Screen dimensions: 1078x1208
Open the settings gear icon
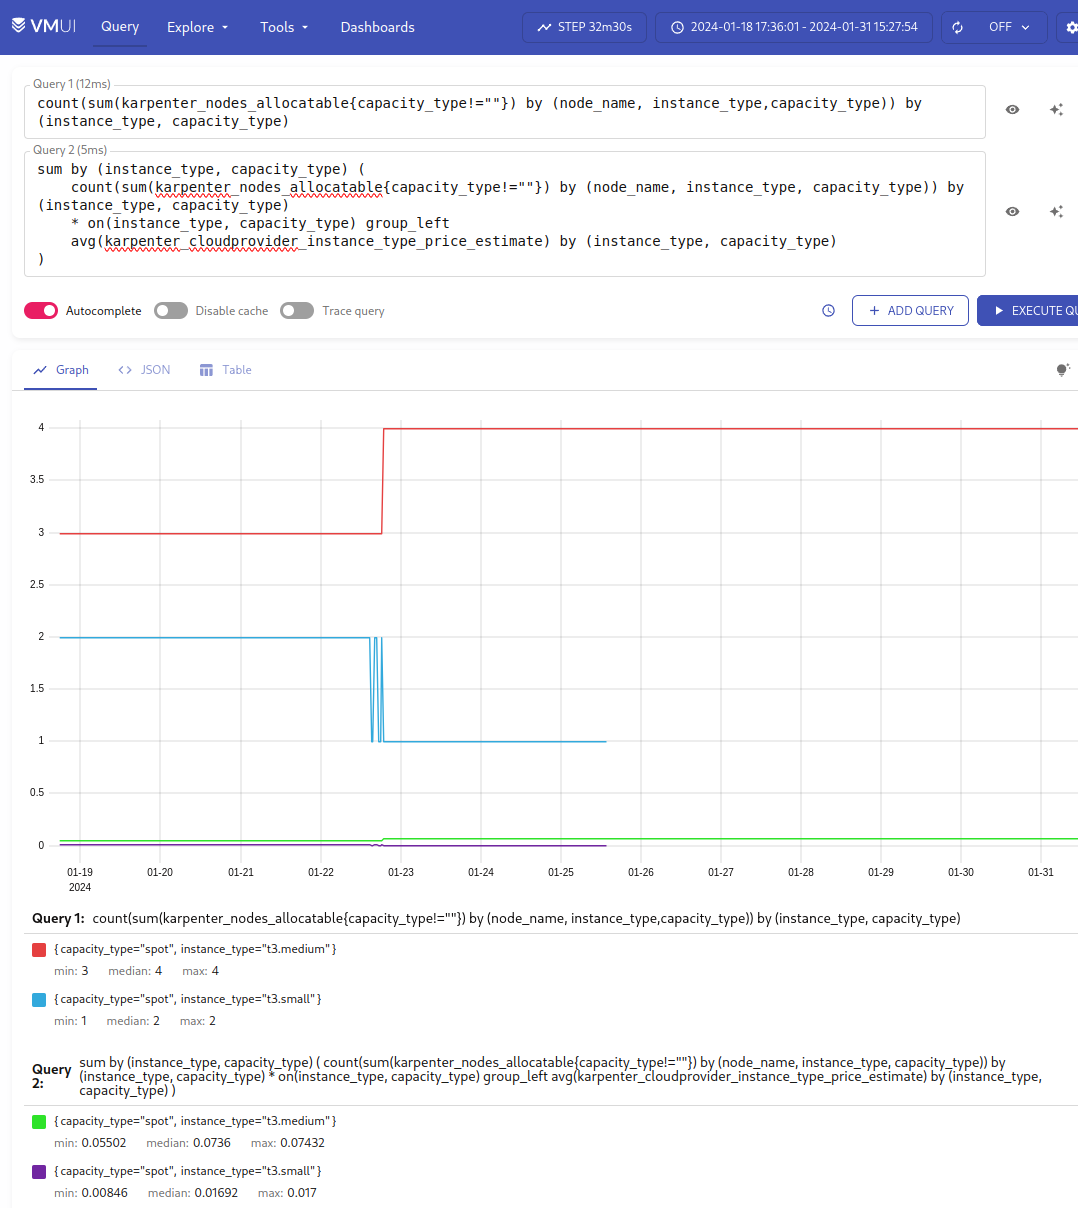click(1071, 27)
